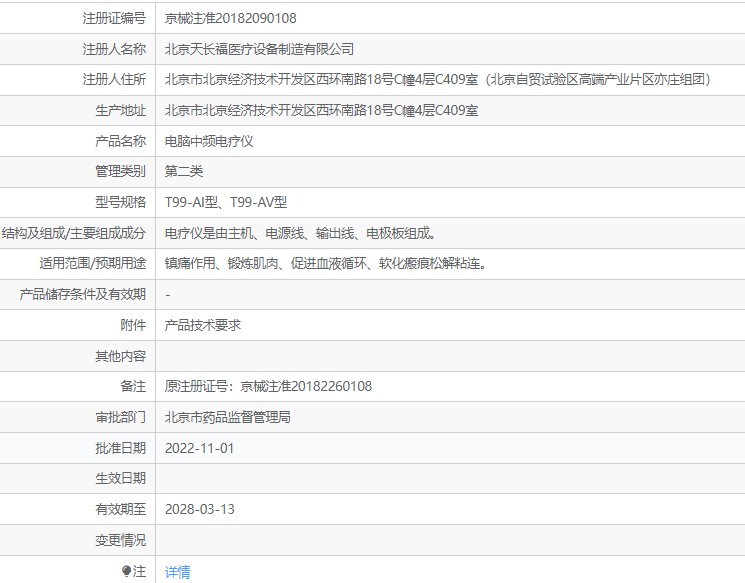
Task: Select model spec T99-AI型、T99-AV型
Action: click(226, 202)
